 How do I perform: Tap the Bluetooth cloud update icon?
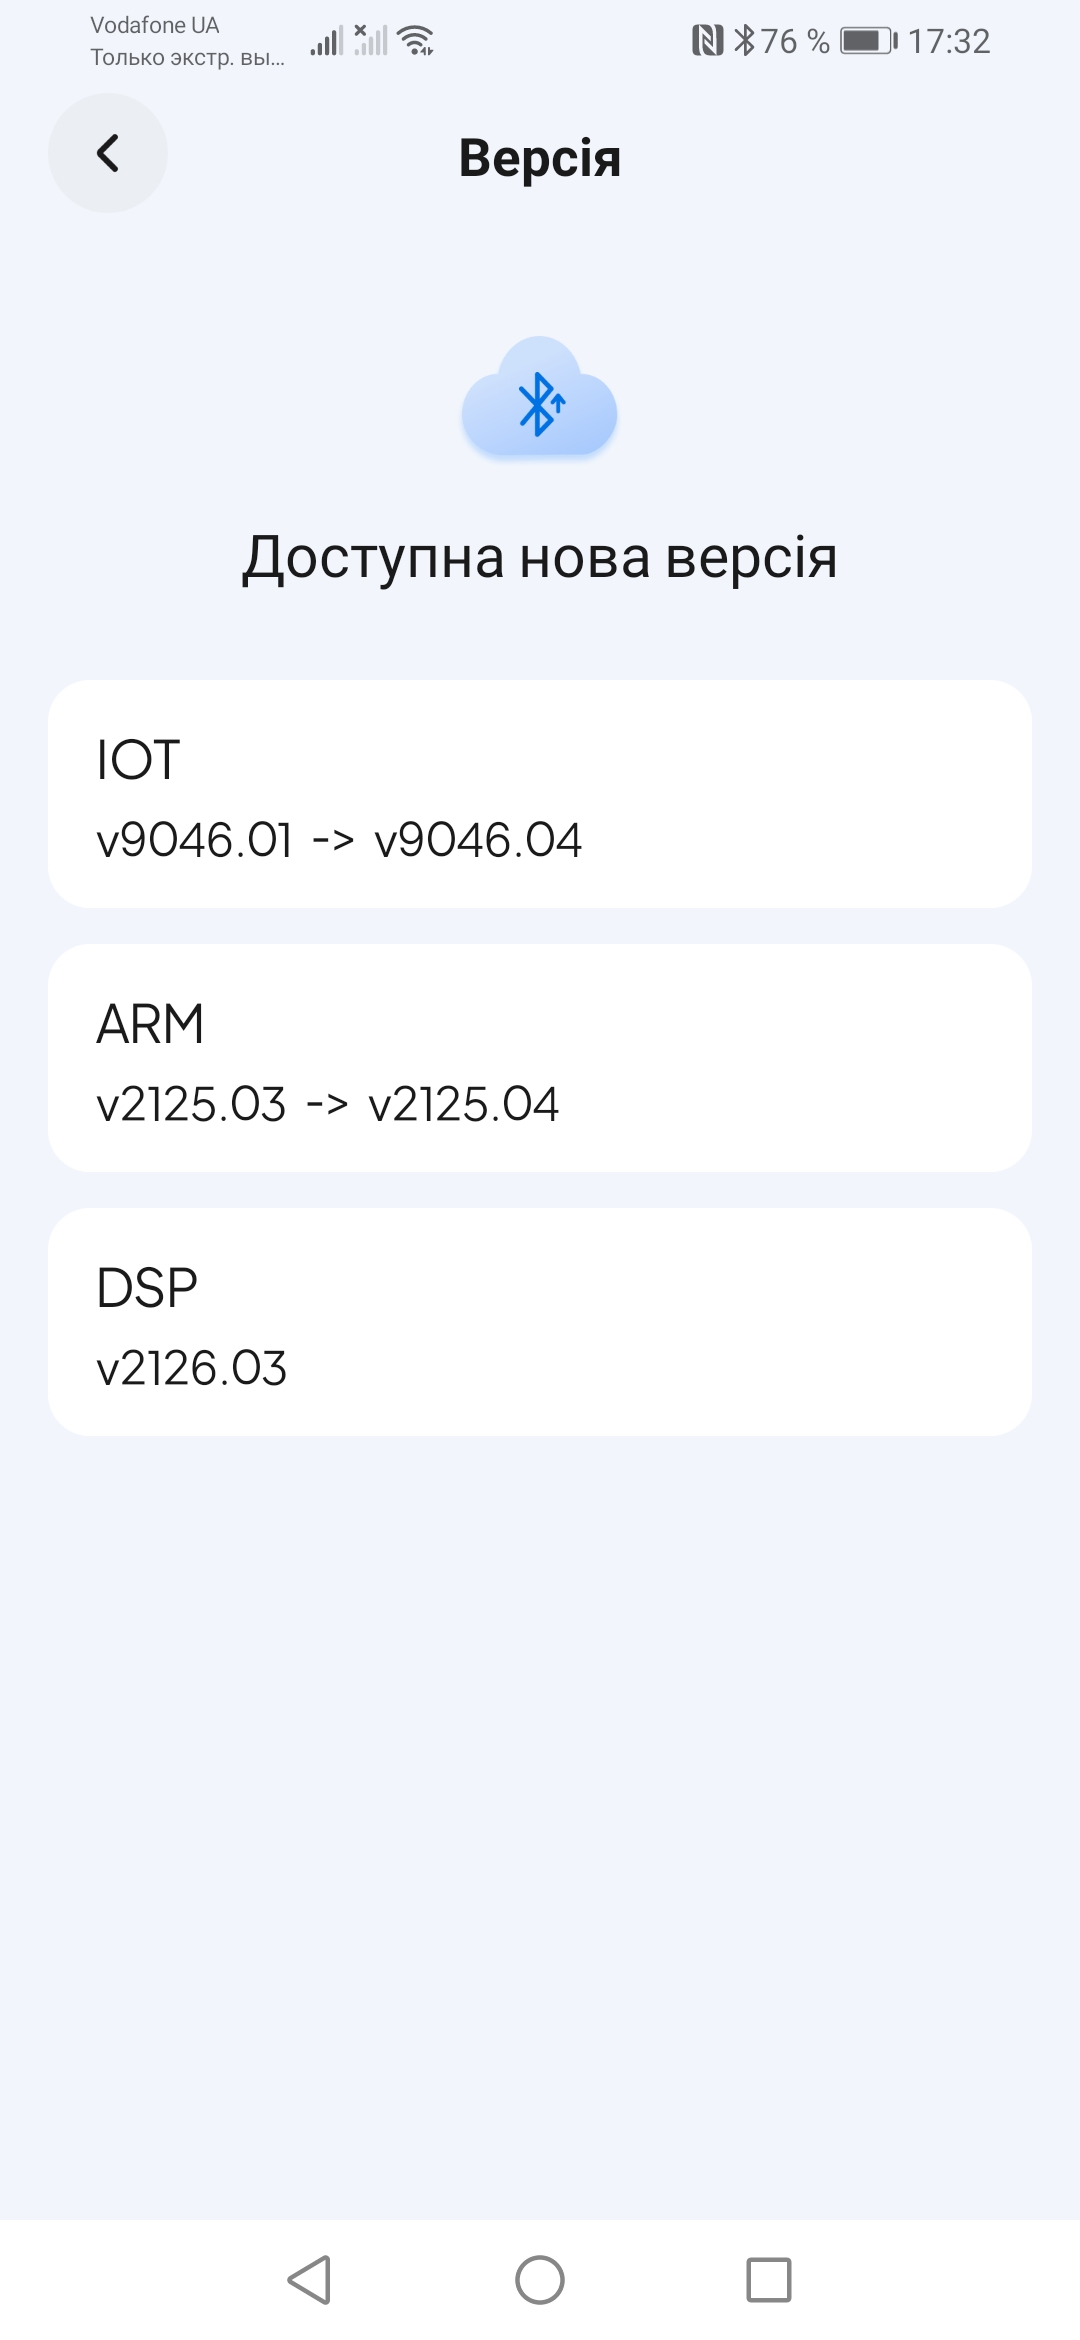(x=539, y=400)
